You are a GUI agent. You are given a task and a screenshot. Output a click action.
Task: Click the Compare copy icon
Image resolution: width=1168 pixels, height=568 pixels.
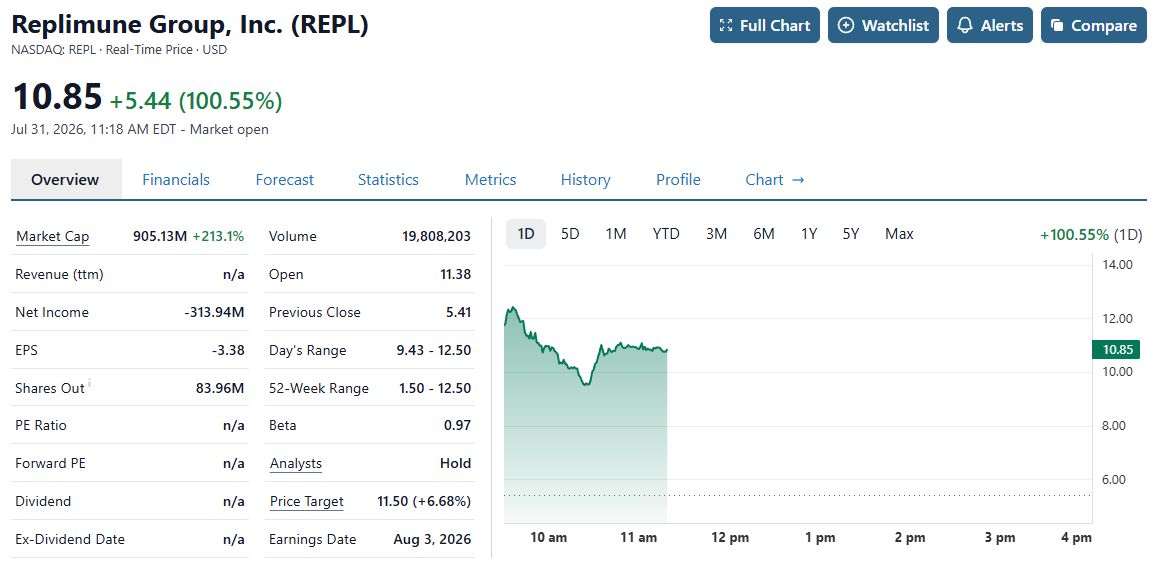[x=1057, y=25]
